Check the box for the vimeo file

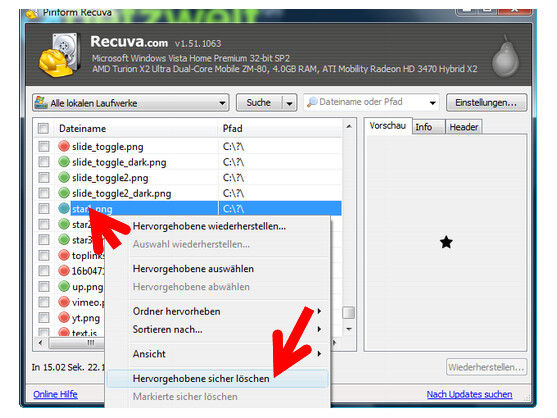[44, 302]
